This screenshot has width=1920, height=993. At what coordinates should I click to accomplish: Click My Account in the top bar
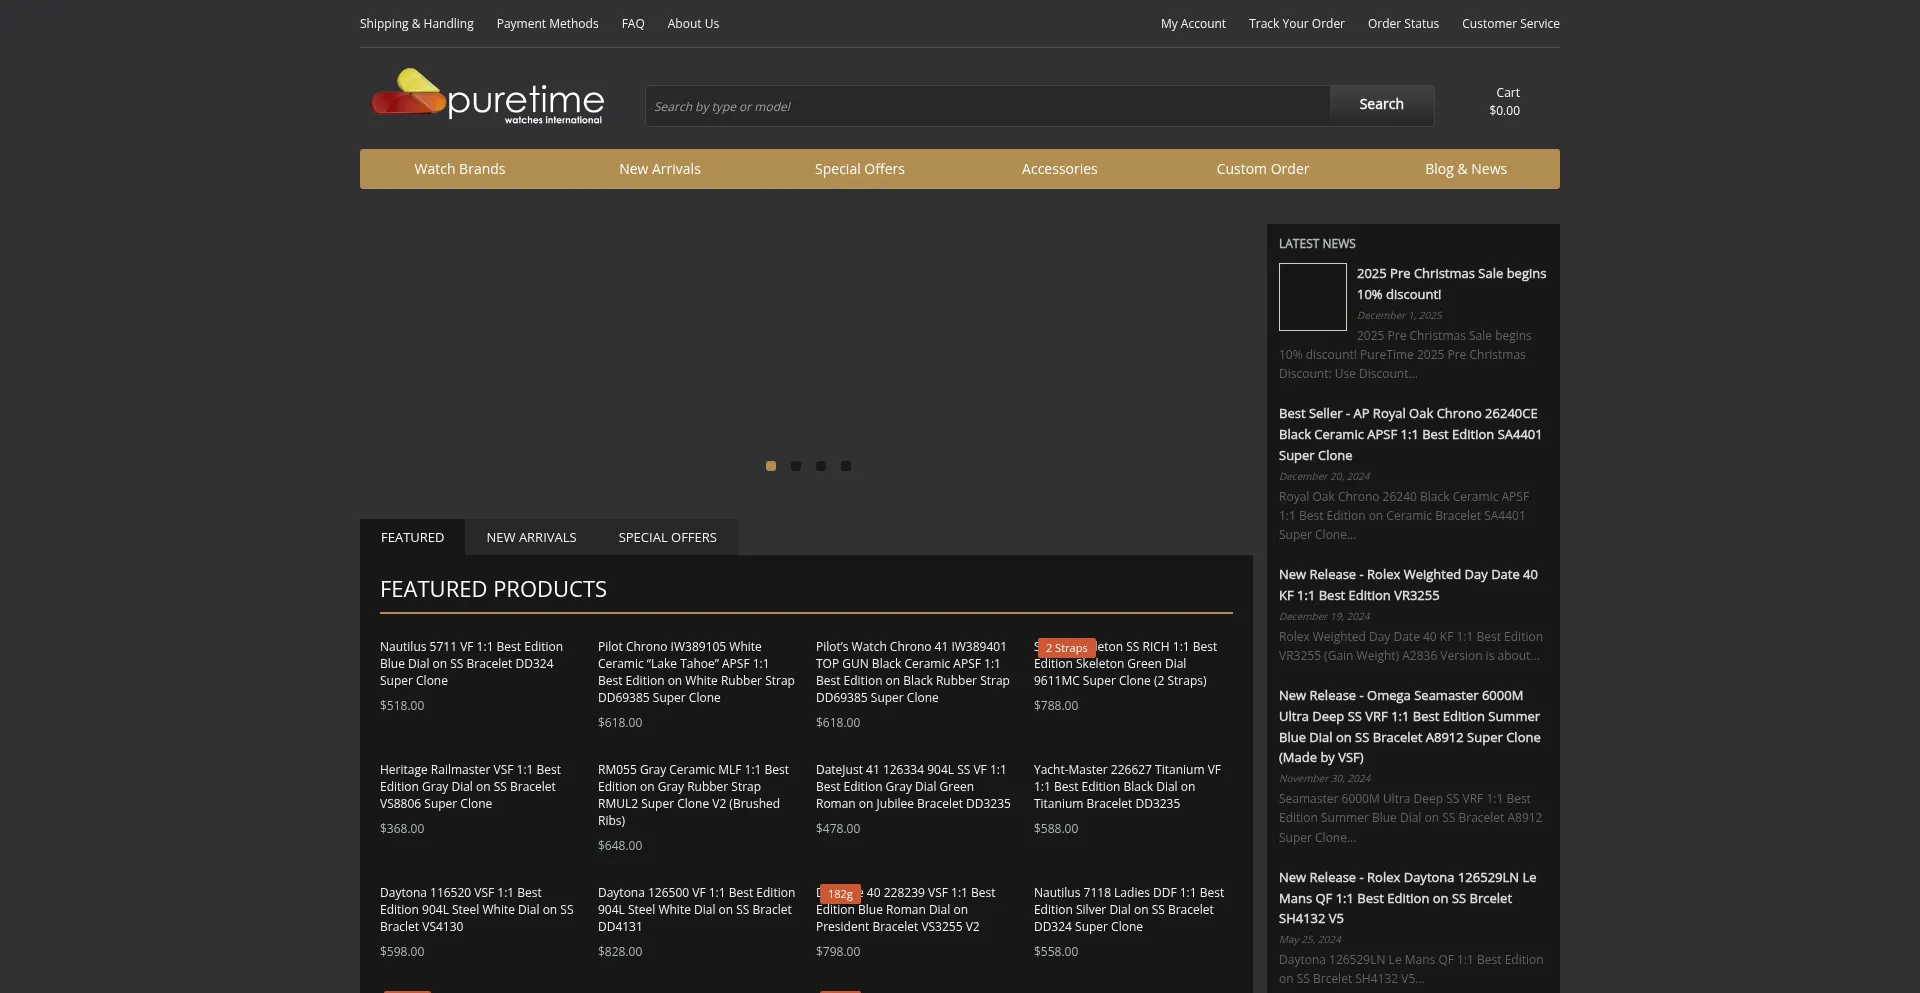click(x=1192, y=23)
